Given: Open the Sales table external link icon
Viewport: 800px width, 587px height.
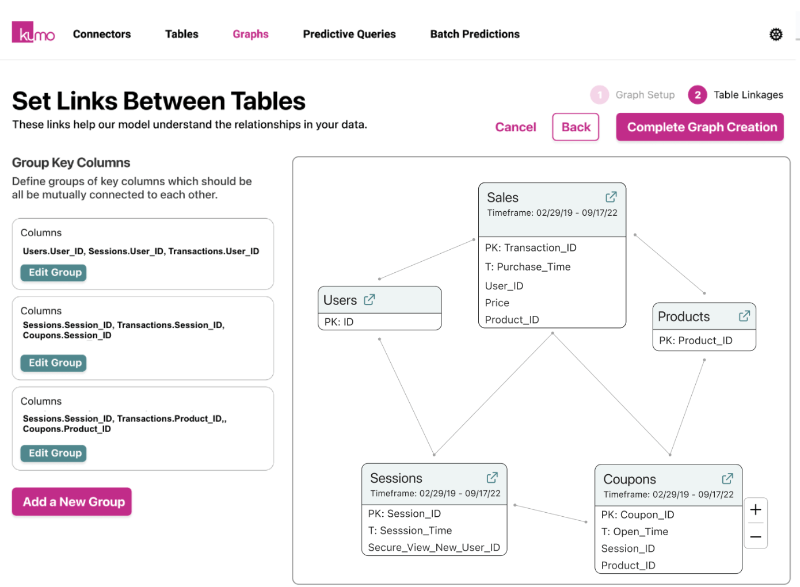Looking at the screenshot, I should (611, 197).
